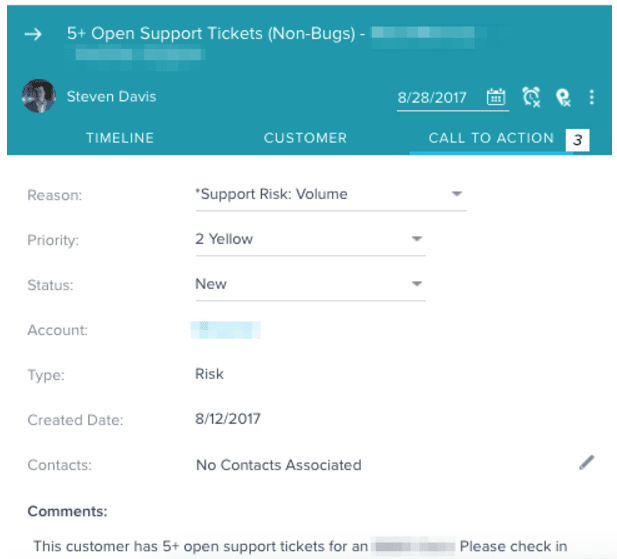This screenshot has width=617, height=559.
Task: Click the number 3 badge beside Call to Action
Action: (x=577, y=140)
